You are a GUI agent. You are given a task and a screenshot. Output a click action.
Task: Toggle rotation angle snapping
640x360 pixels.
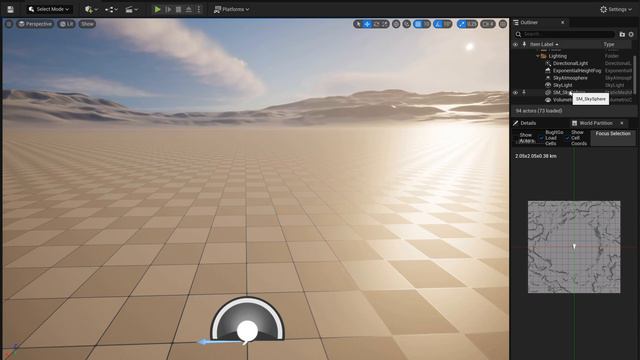(x=438, y=24)
